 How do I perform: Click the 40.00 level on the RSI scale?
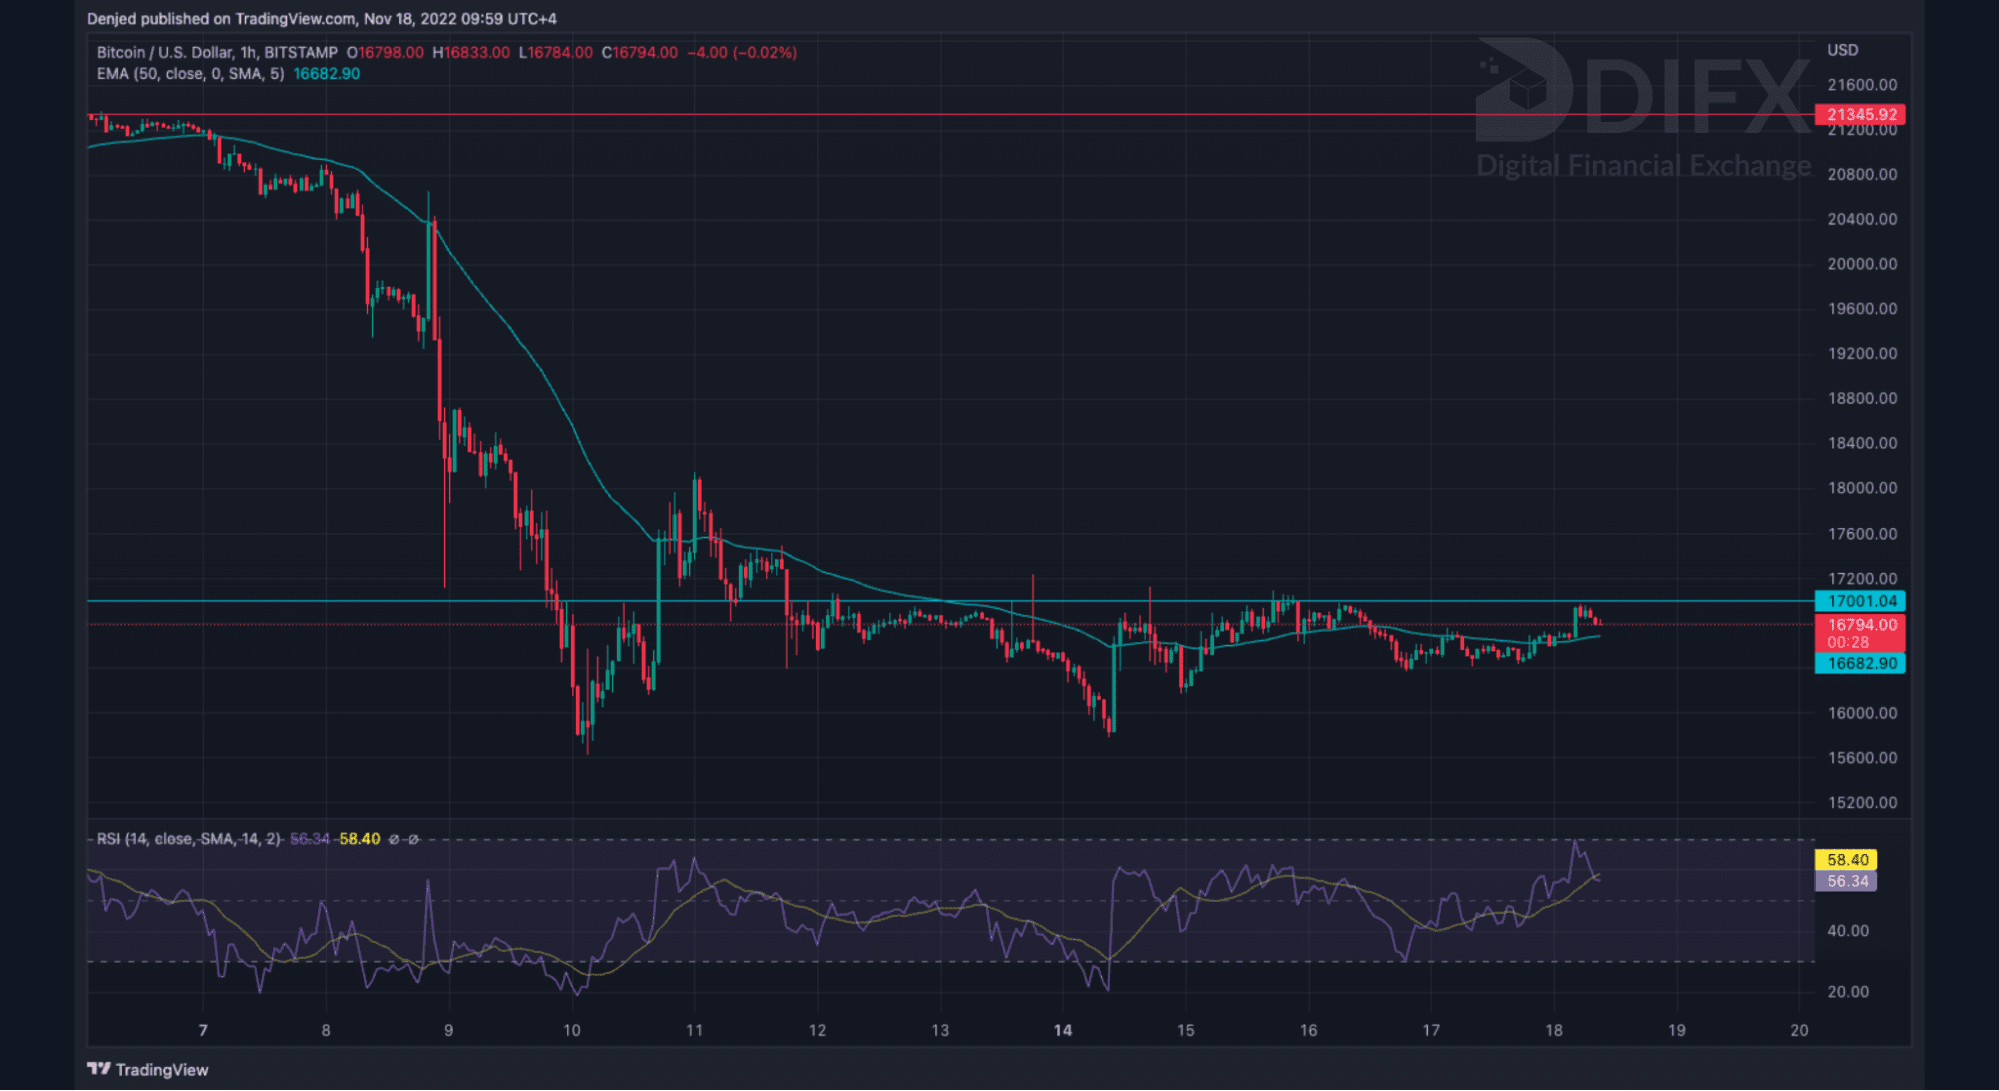(x=1847, y=931)
